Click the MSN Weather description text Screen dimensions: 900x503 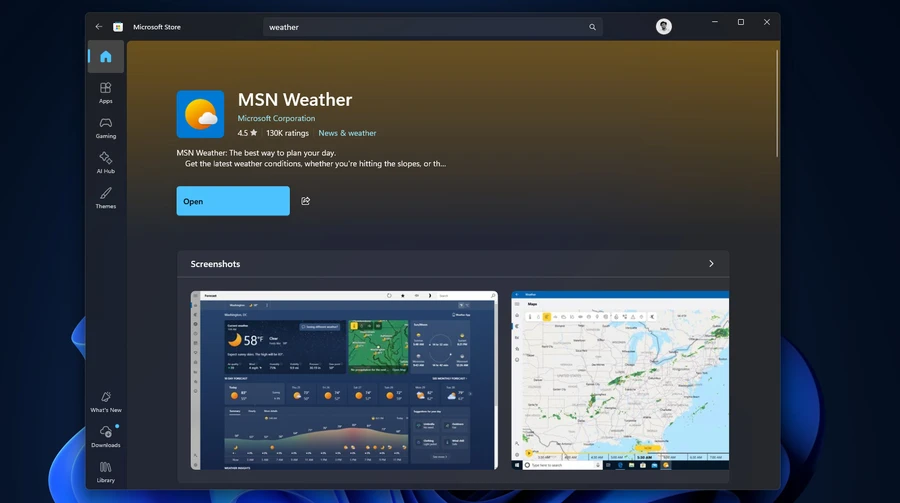tap(311, 158)
